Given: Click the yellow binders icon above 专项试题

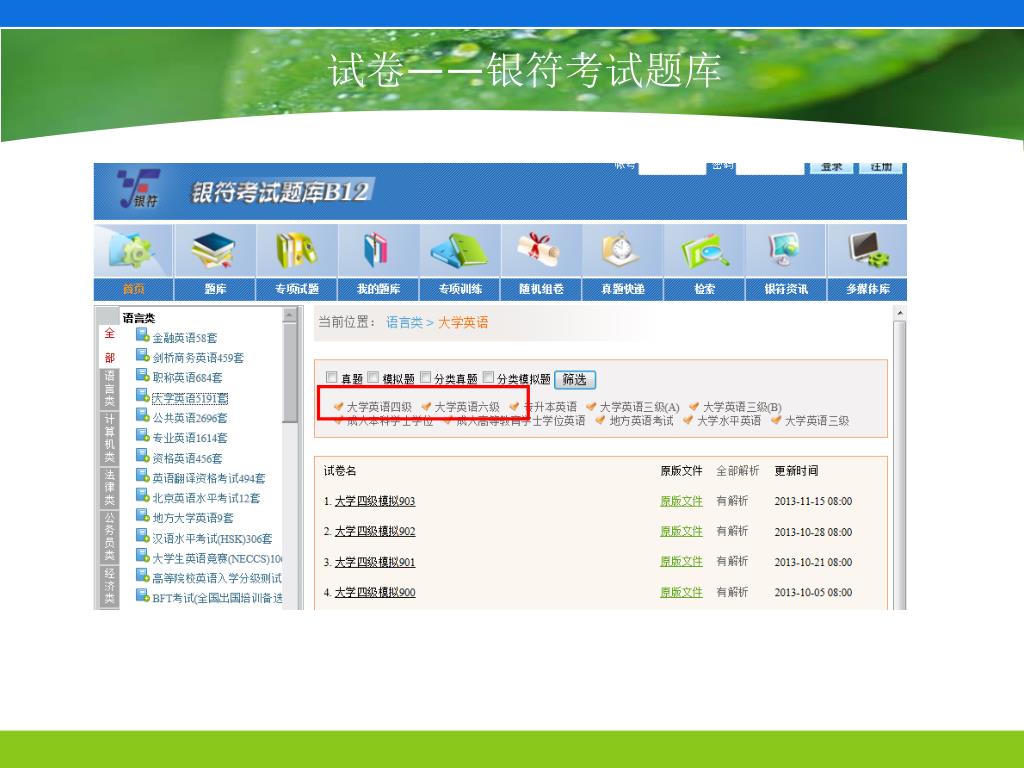Looking at the screenshot, I should (296, 251).
